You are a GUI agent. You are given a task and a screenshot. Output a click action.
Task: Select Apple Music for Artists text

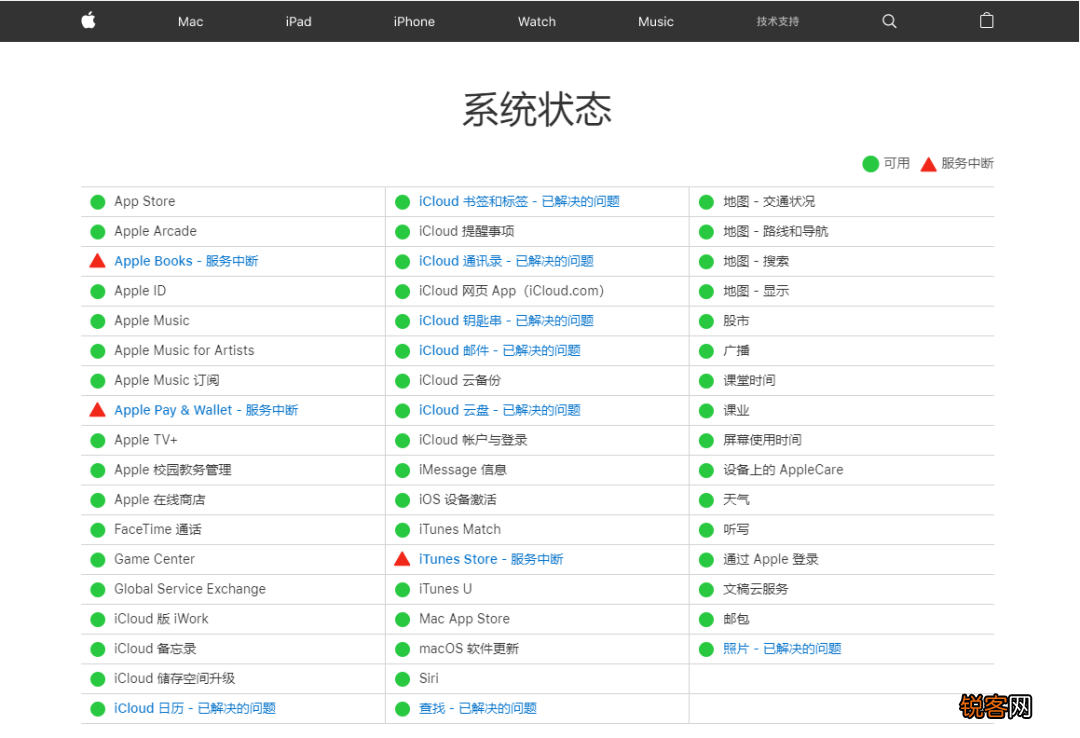tap(184, 350)
